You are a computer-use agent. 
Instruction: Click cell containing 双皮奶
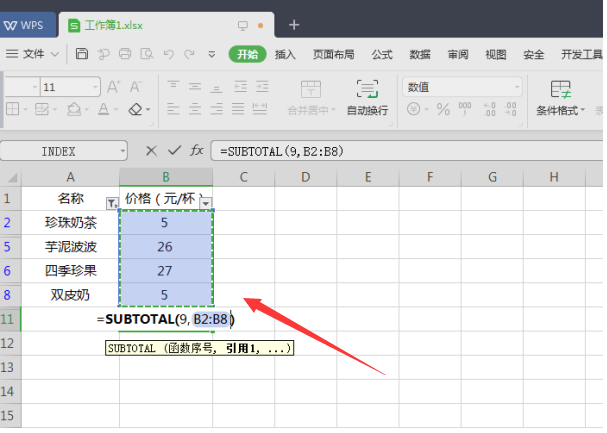tap(70, 295)
